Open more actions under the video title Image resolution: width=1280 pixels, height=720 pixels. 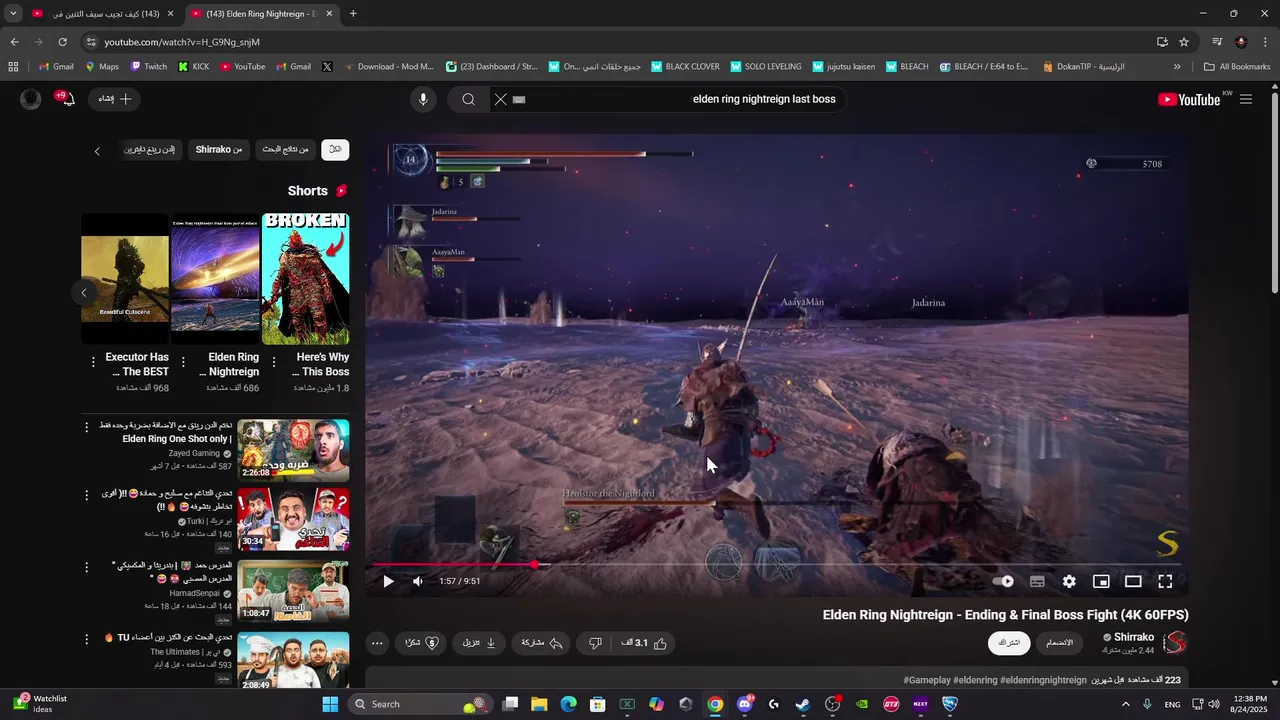click(377, 643)
